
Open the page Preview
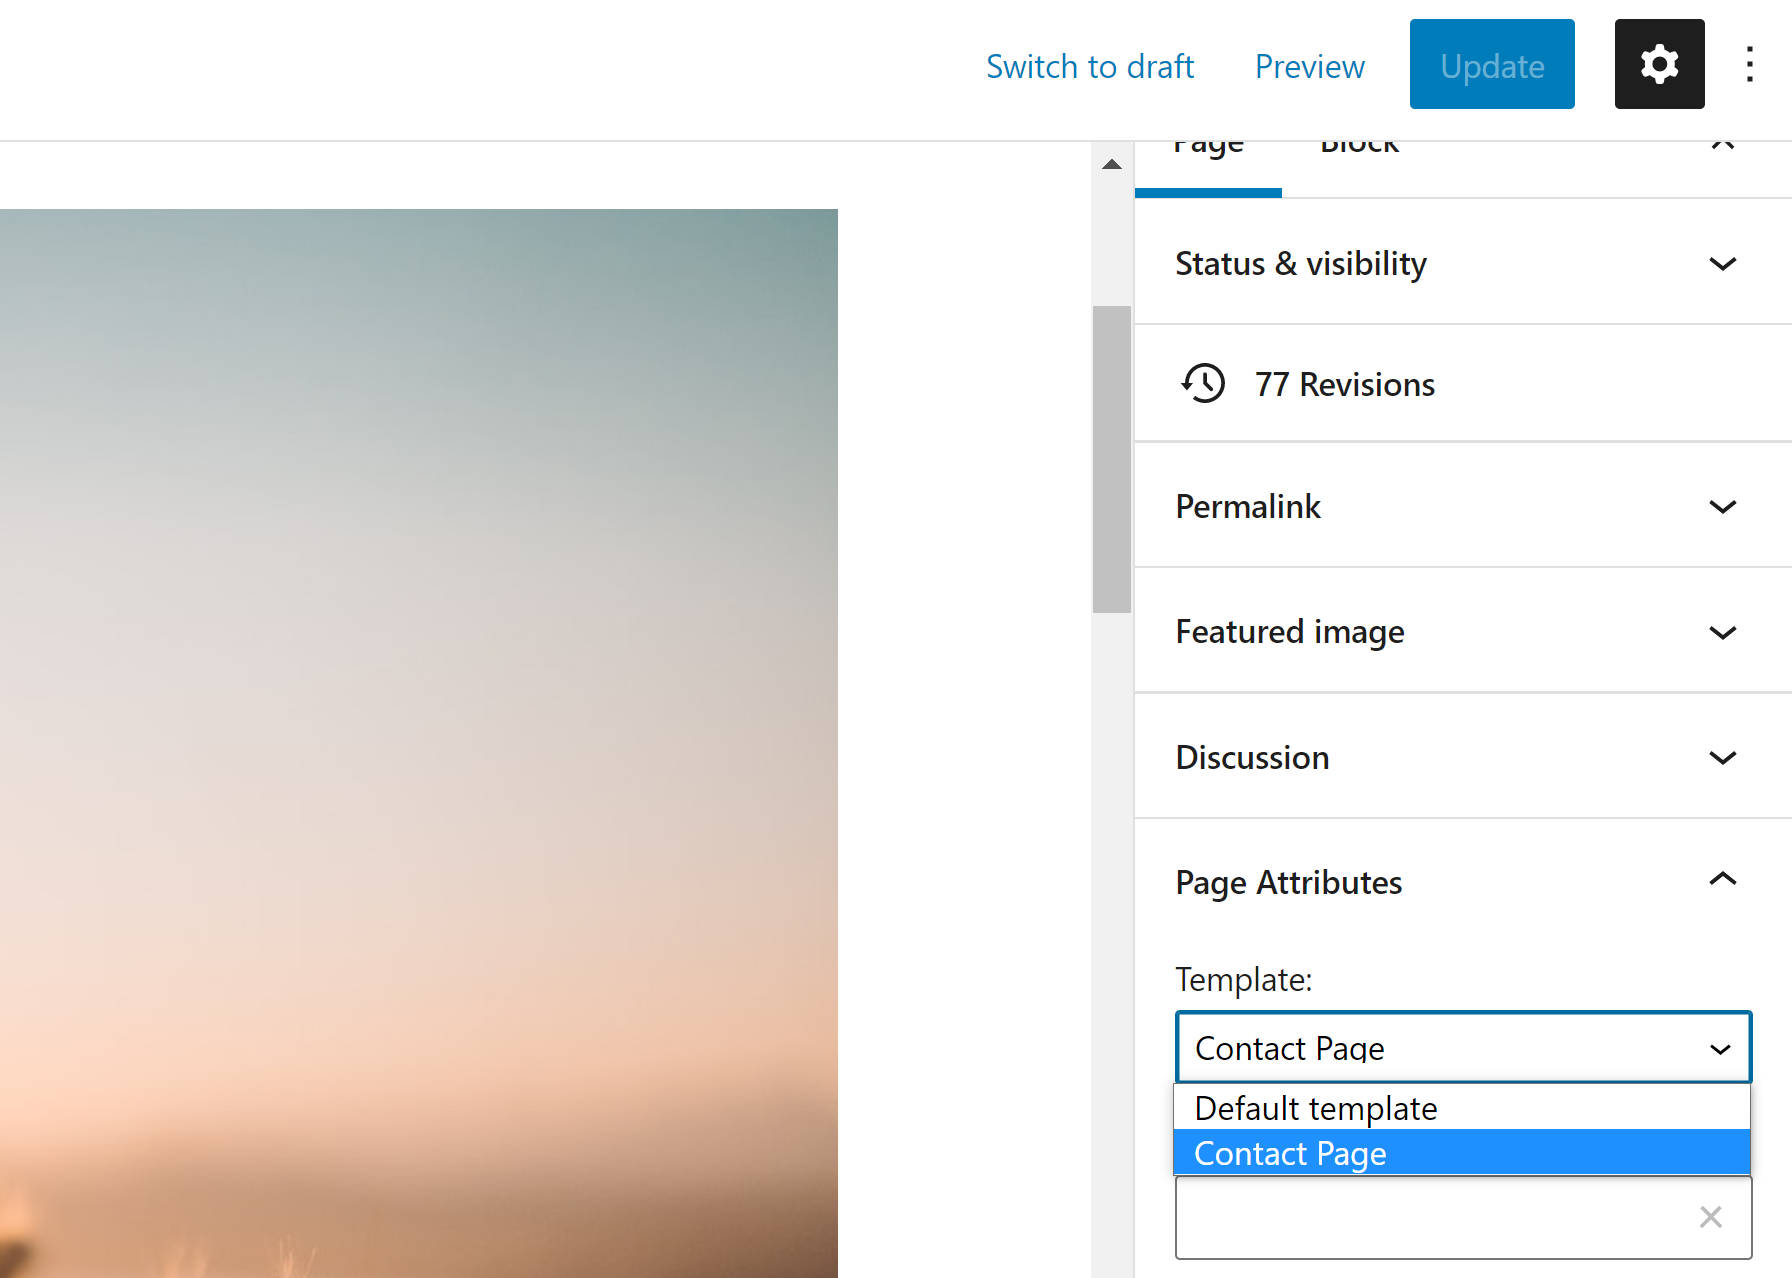point(1309,66)
